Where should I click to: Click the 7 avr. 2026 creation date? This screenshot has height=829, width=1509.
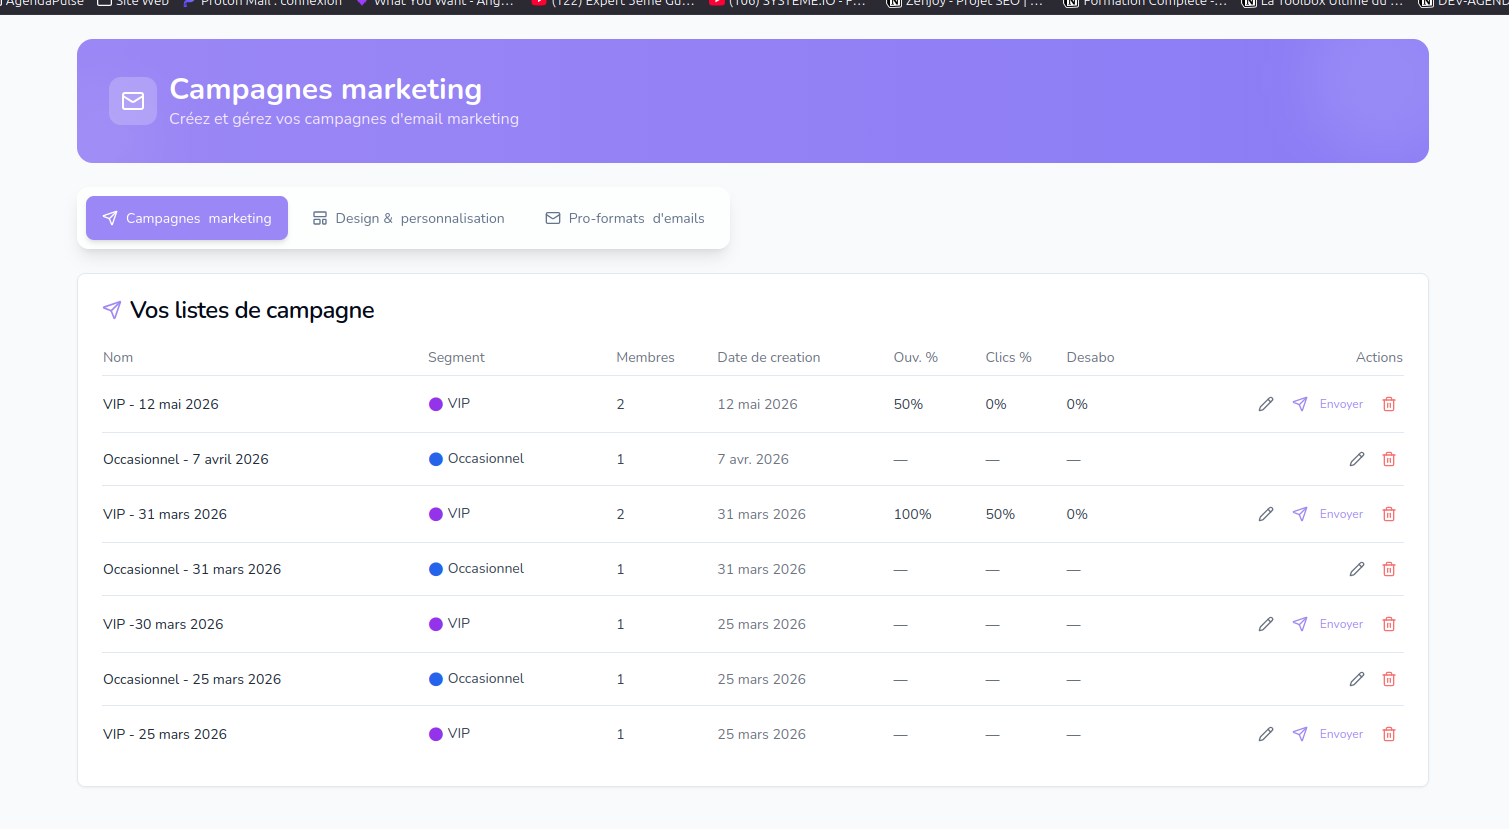753,459
